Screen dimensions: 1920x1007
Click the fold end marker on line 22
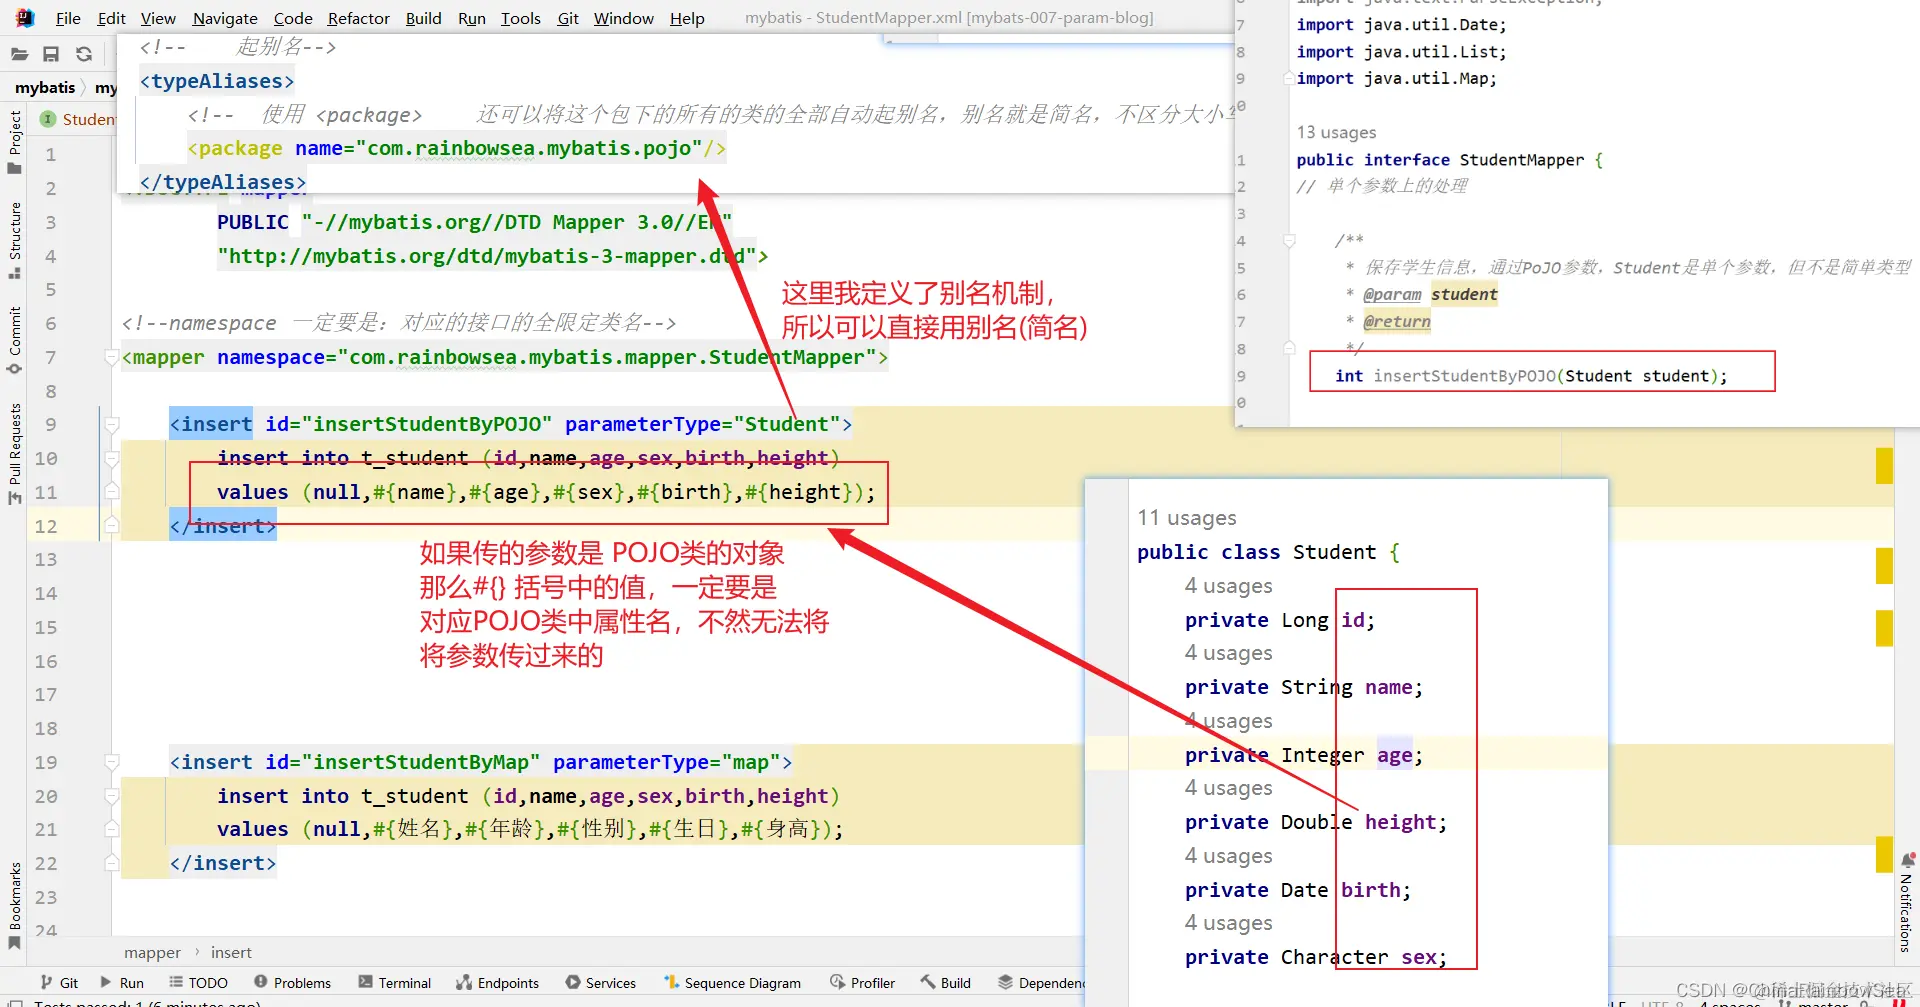112,863
